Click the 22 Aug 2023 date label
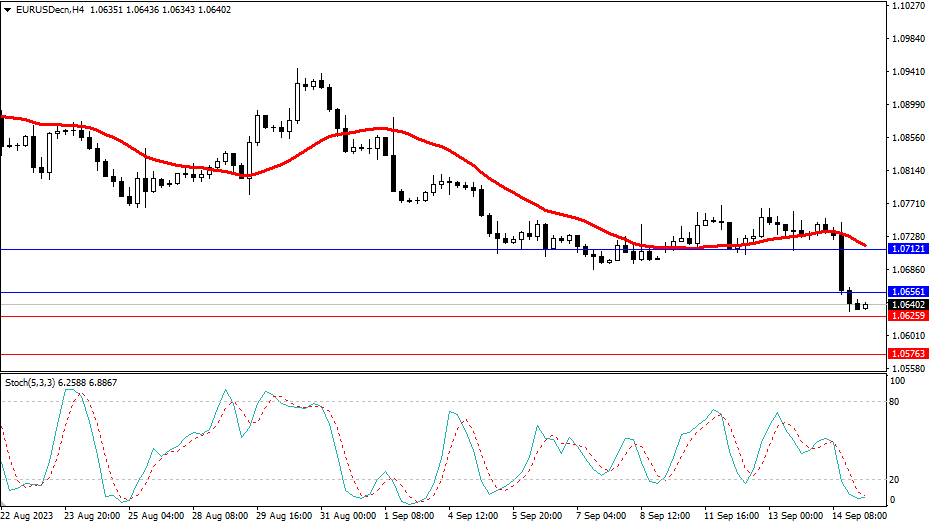Image resolution: width=931 pixels, height=526 pixels. (30, 517)
